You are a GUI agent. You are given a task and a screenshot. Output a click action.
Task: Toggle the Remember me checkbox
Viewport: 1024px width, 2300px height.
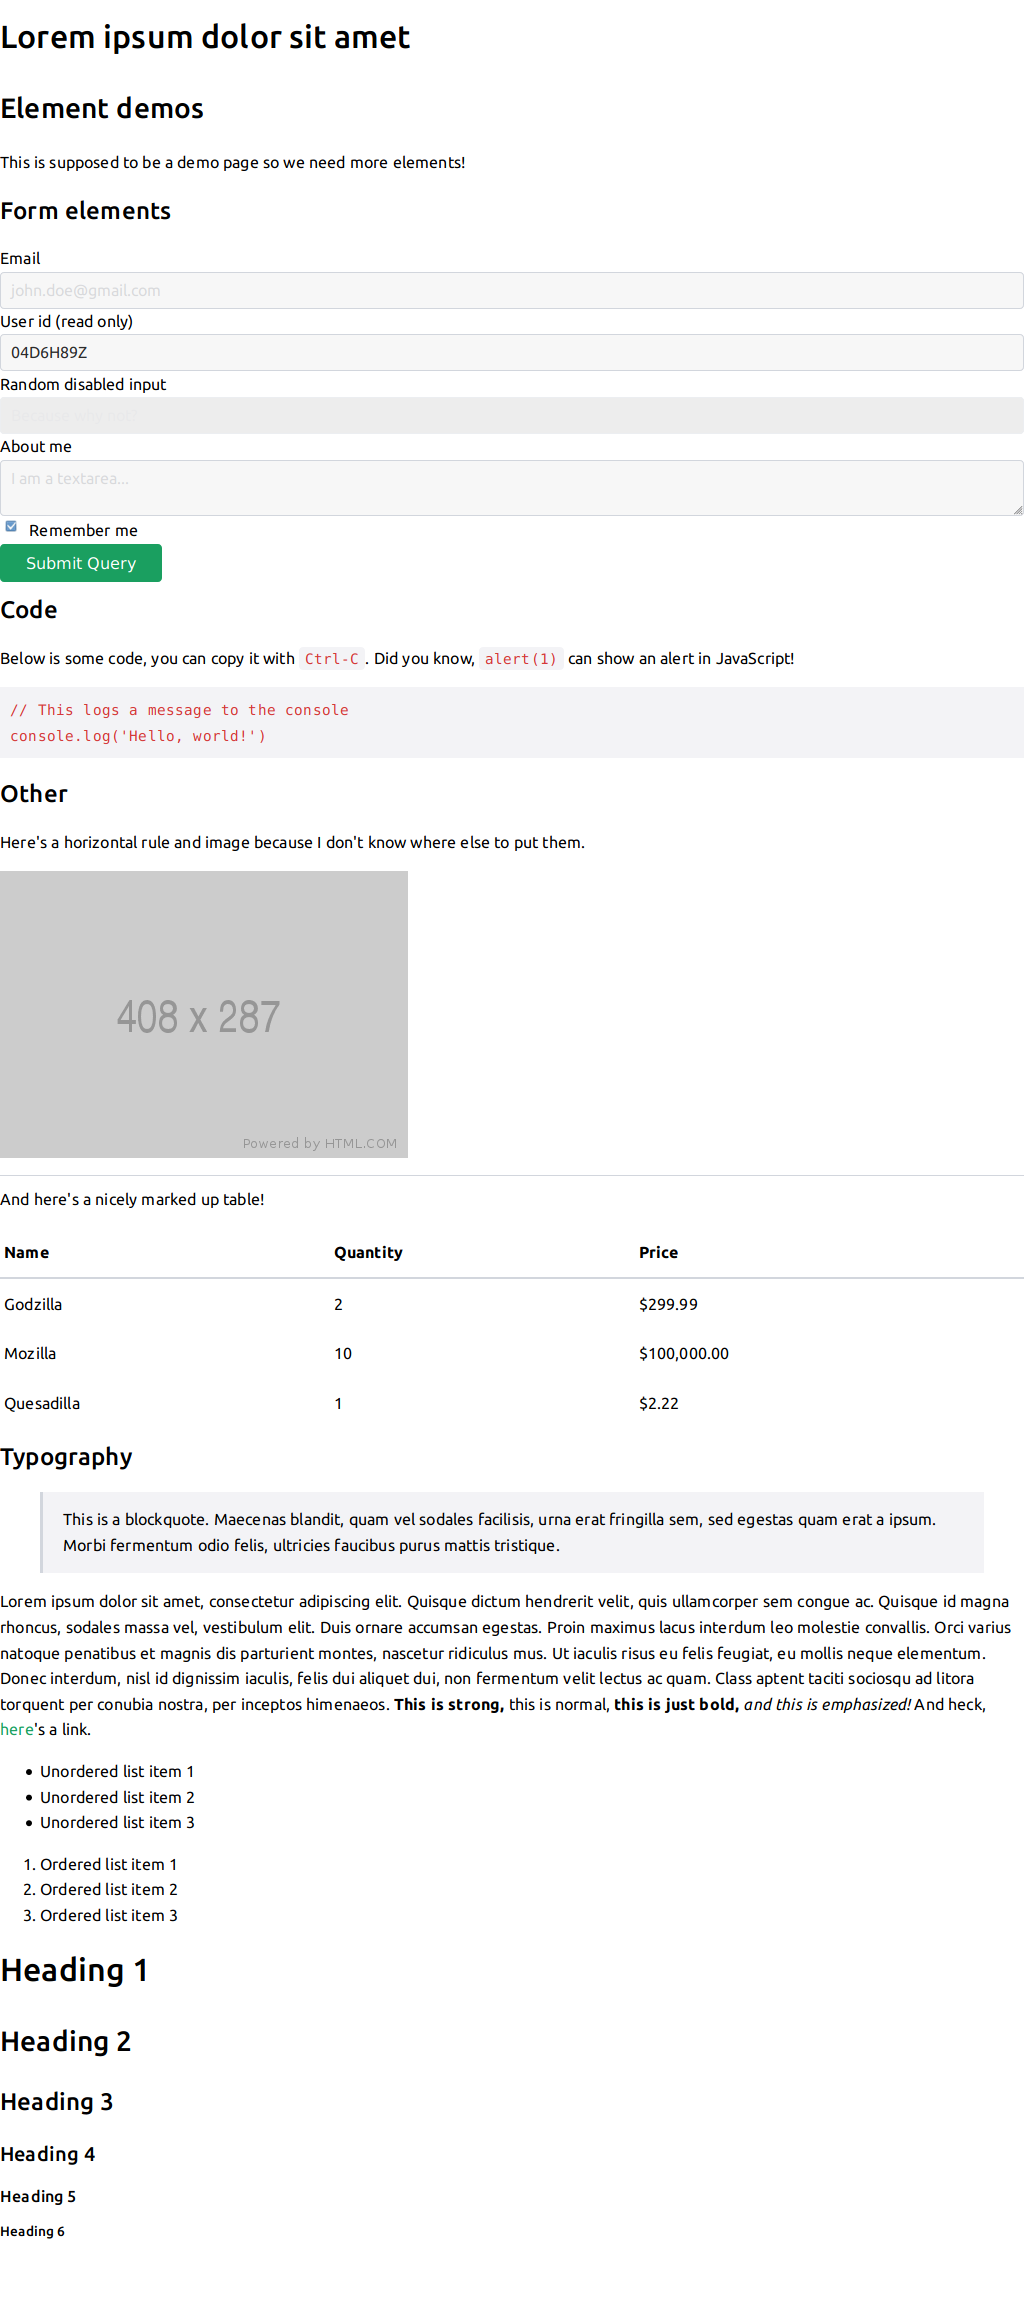(11, 527)
